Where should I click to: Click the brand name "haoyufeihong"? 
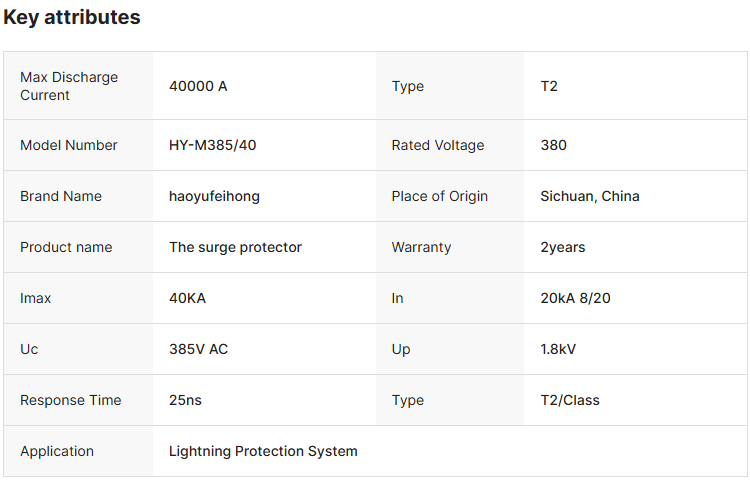tap(214, 196)
